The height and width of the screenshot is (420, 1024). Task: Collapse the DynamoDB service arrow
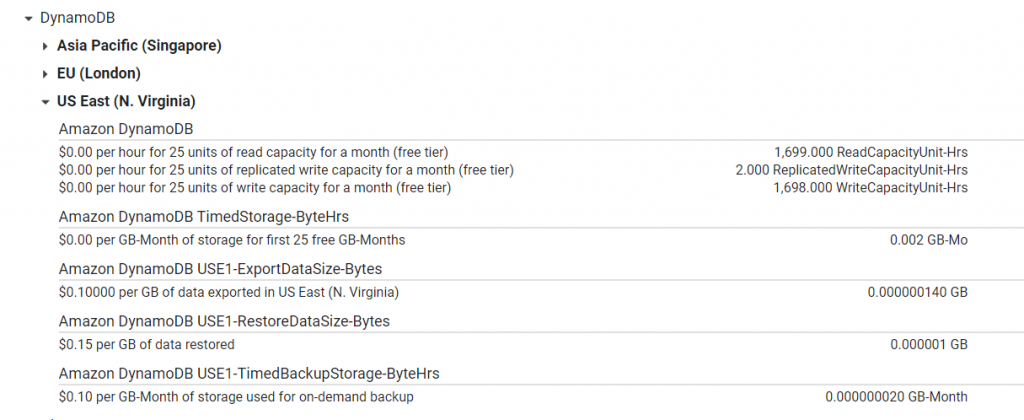click(27, 18)
